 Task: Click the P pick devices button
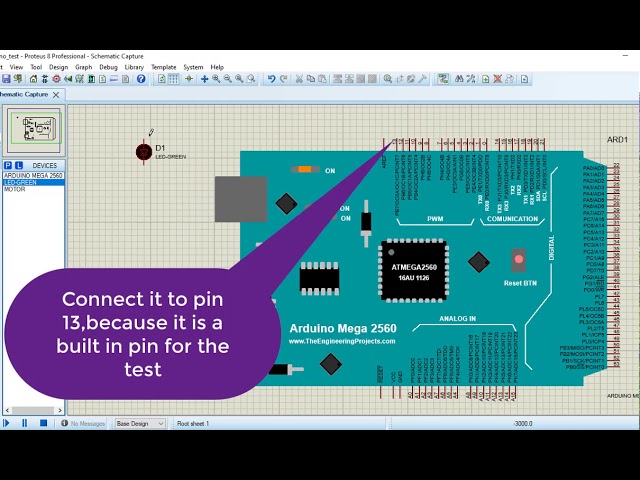point(8,165)
